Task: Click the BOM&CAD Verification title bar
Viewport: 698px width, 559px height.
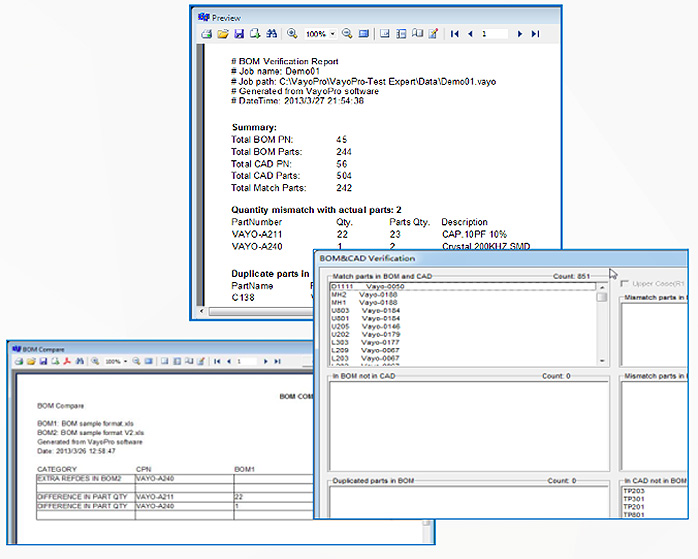Action: (x=450, y=257)
